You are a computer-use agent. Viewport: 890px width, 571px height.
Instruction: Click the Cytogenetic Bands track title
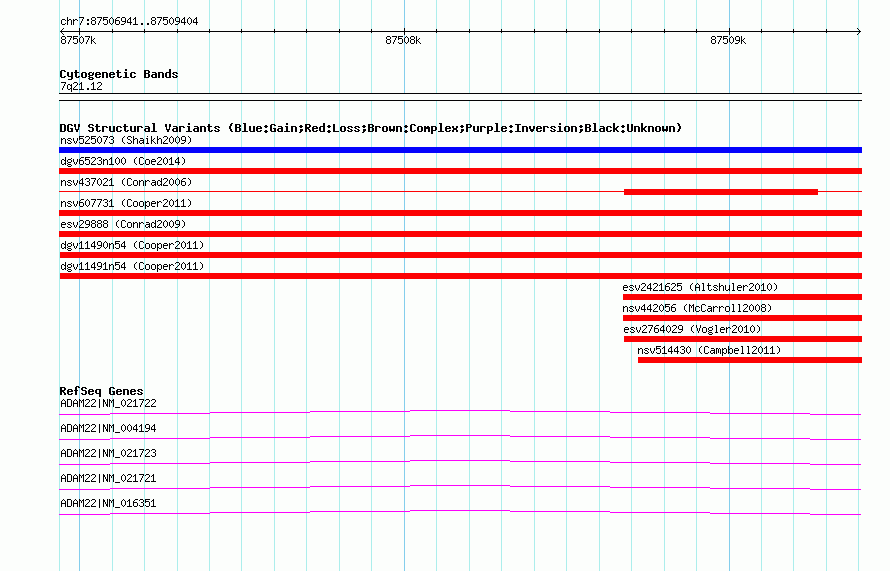(119, 74)
